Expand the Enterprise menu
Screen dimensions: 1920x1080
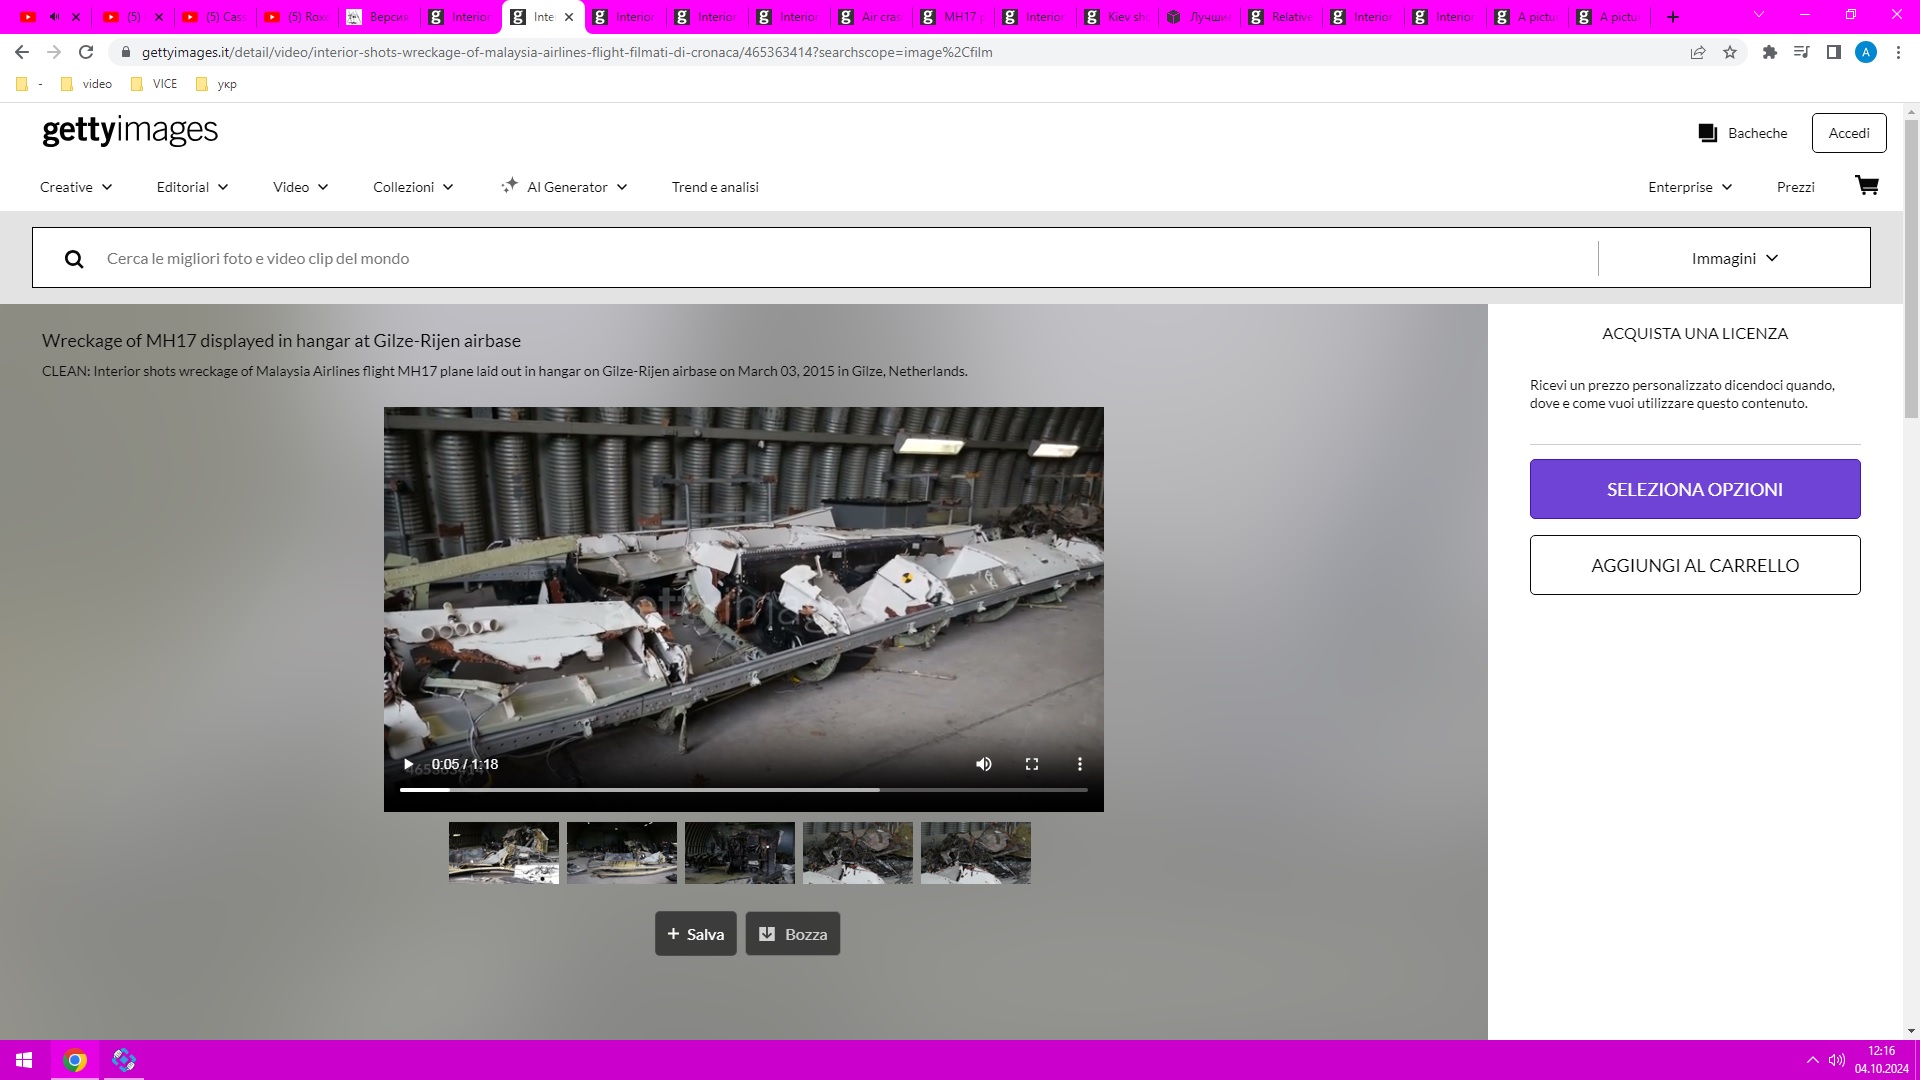[1690, 187]
